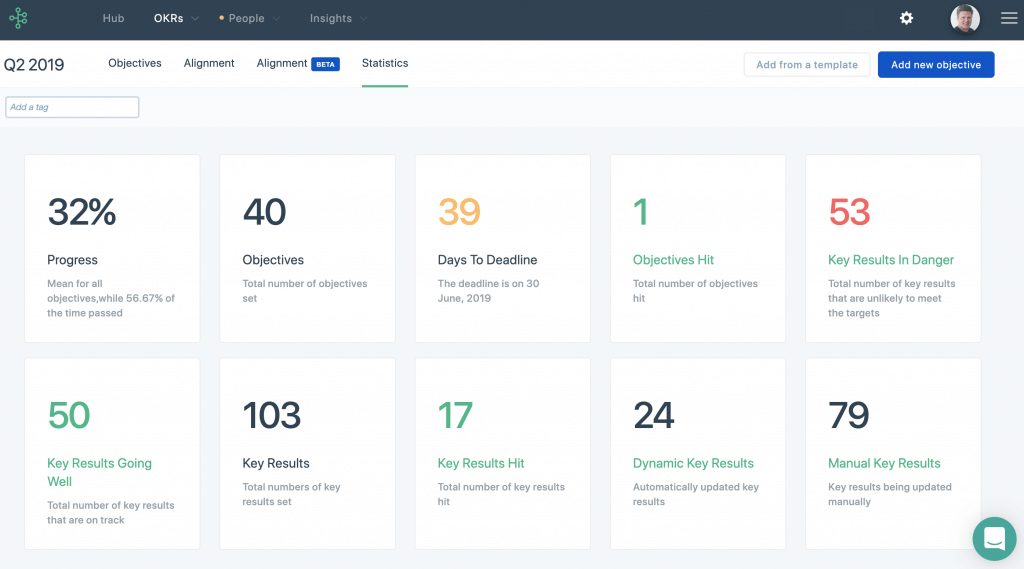The height and width of the screenshot is (569, 1024).
Task: Click the 103 key results number
Action: [272, 415]
